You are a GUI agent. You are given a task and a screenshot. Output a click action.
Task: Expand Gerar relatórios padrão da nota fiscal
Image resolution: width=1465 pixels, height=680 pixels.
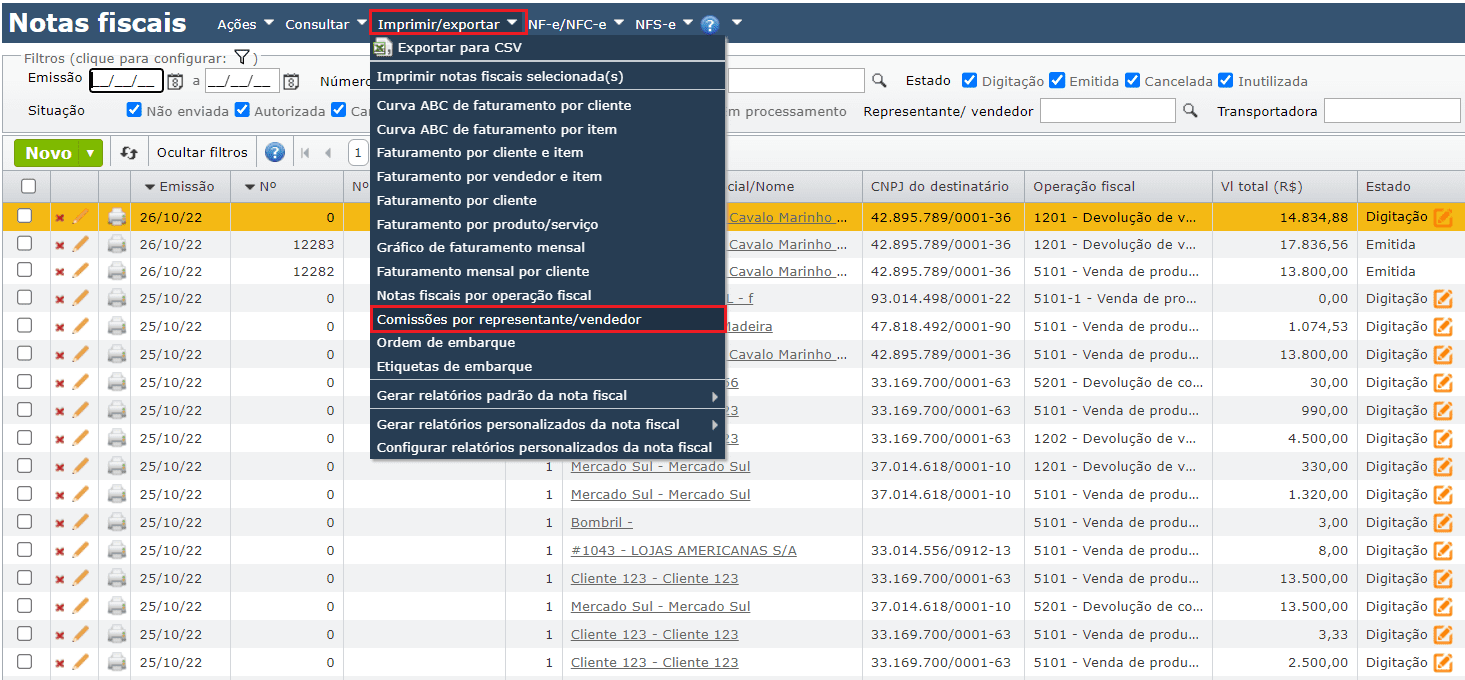(x=547, y=396)
